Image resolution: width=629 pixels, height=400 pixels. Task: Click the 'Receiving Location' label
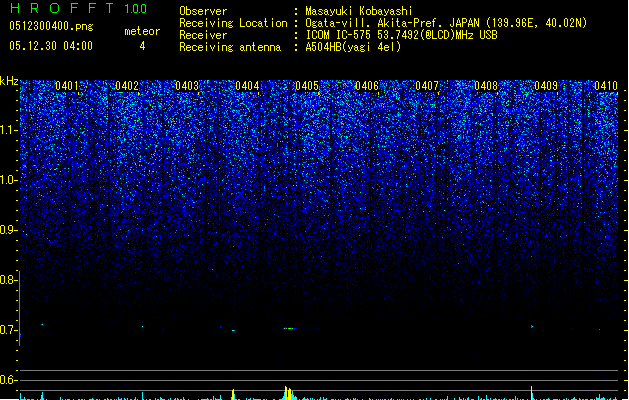coord(233,23)
